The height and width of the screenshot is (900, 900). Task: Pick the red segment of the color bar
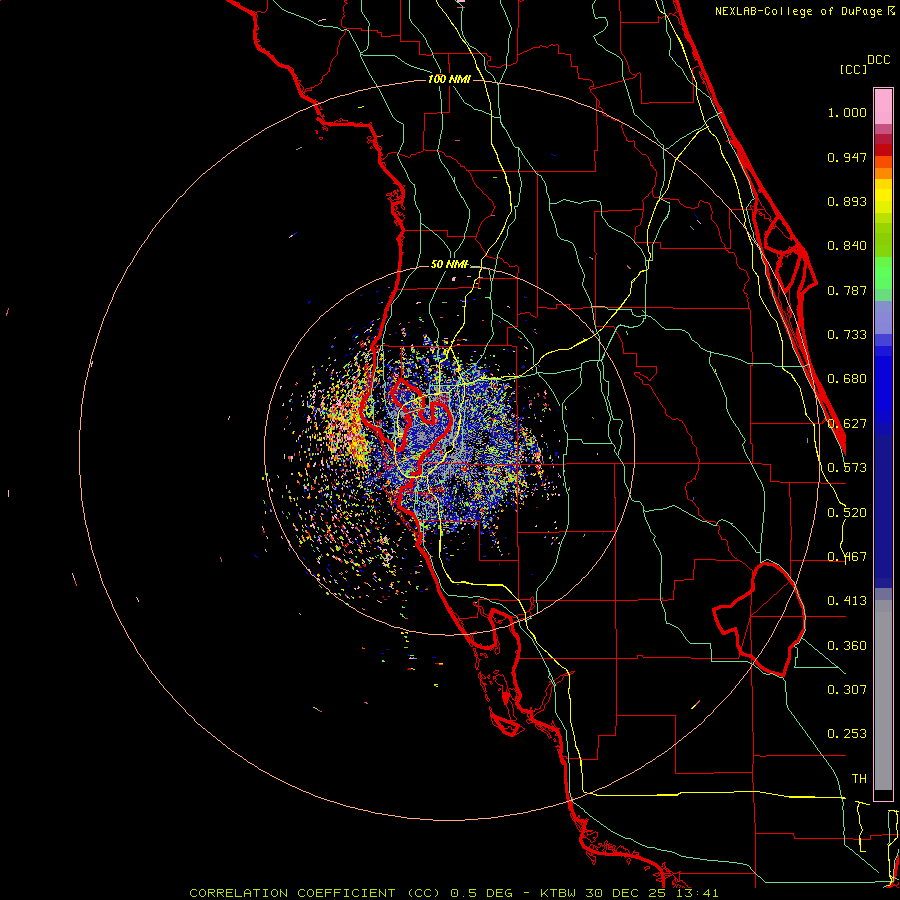pos(883,150)
